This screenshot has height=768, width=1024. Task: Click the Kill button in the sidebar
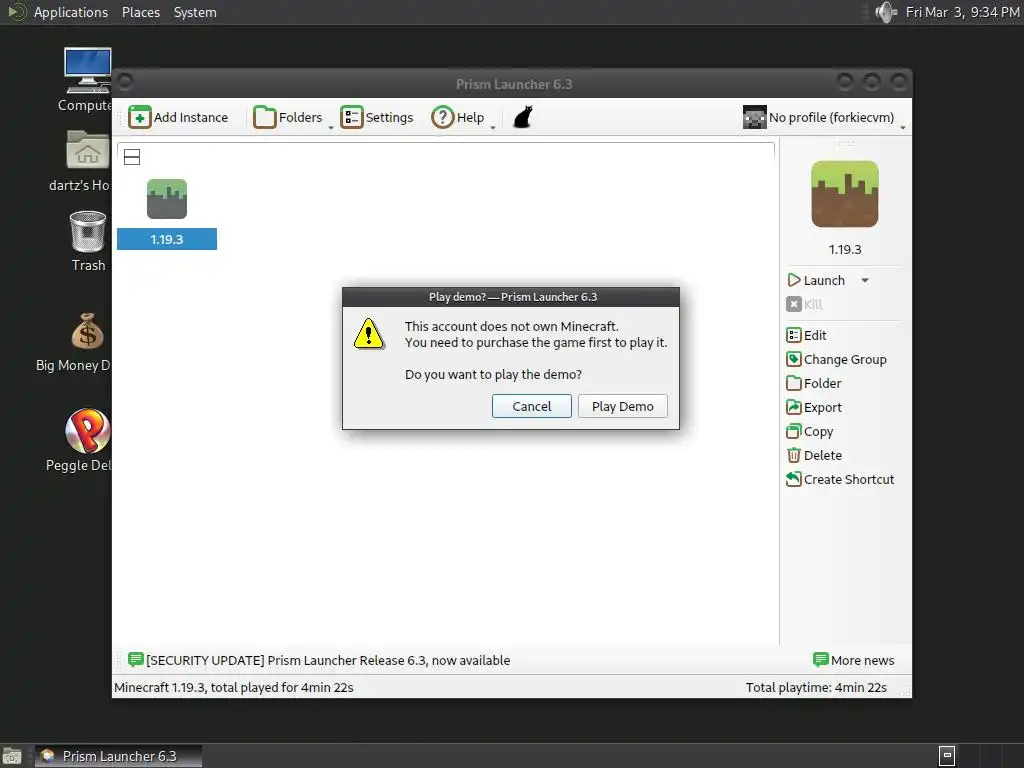(805, 304)
